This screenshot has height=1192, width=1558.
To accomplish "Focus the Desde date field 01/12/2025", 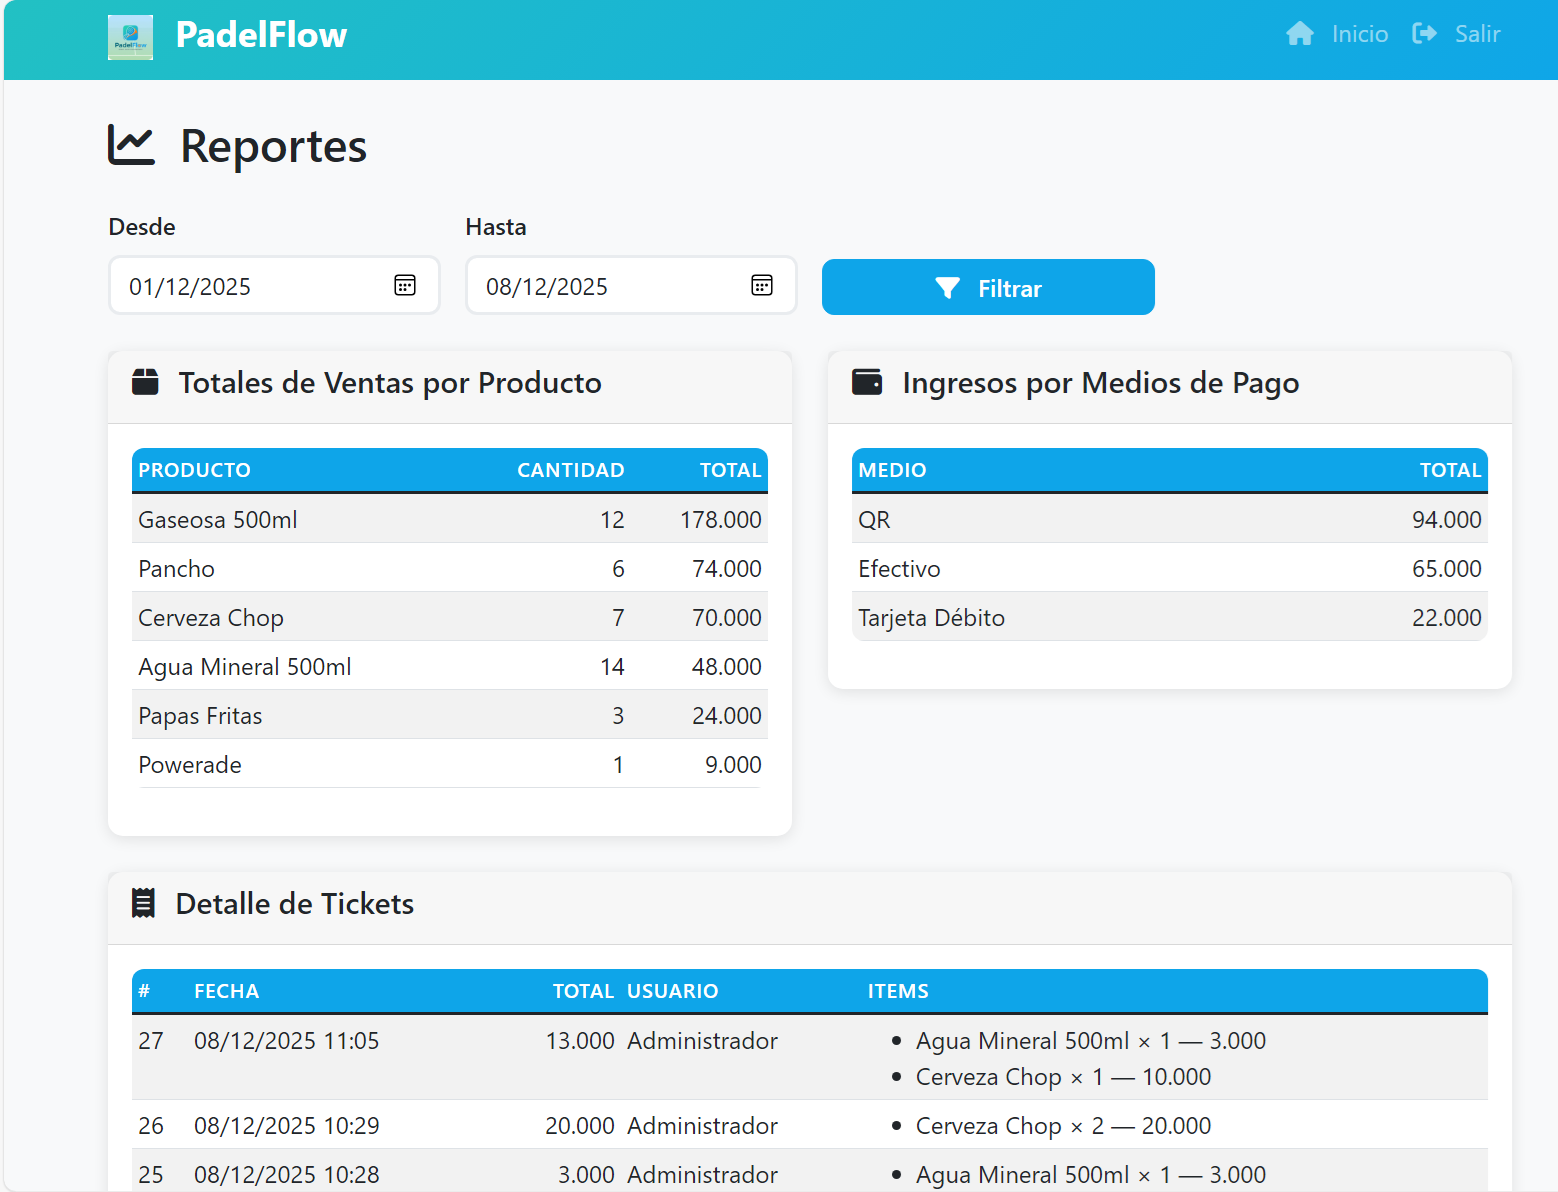I will tap(250, 287).
